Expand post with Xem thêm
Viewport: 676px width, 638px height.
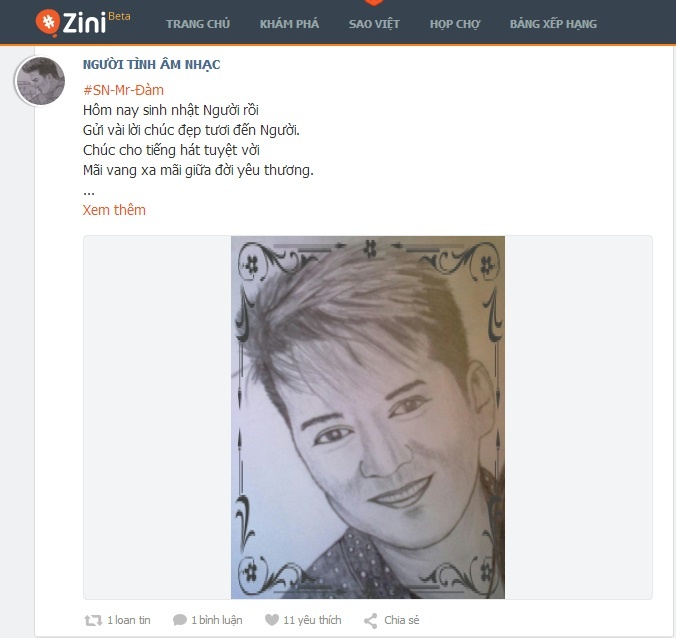point(114,210)
